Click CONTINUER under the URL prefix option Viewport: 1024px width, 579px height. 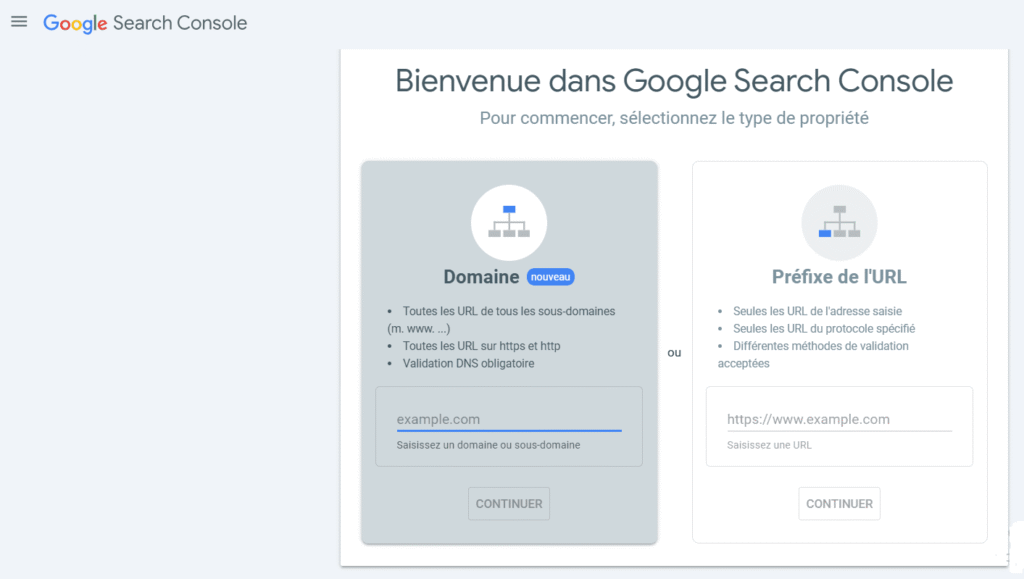(x=839, y=503)
